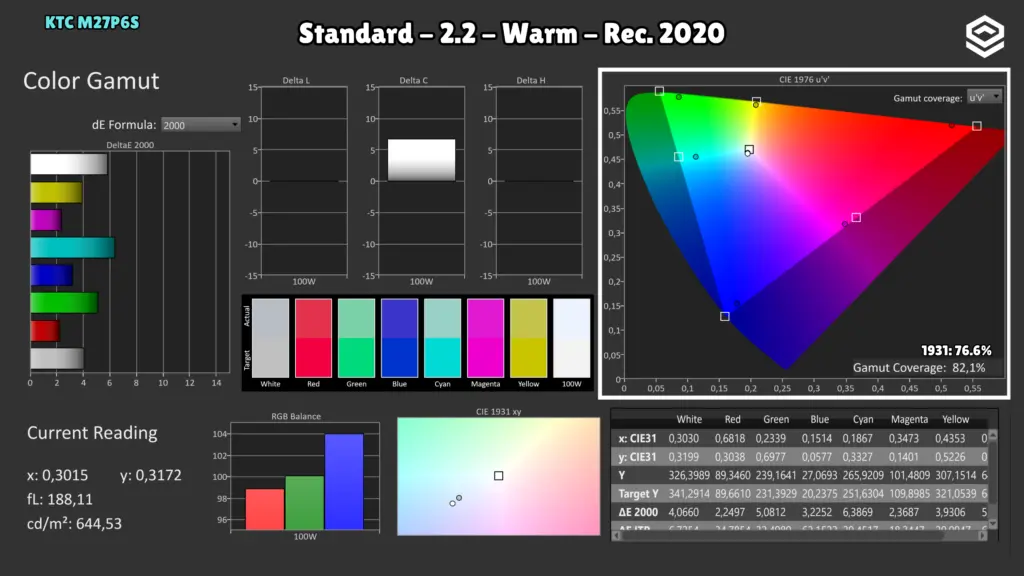Screen dimensions: 1024x576
Task: Click the red target square in CIE 1976
Action: [976, 126]
